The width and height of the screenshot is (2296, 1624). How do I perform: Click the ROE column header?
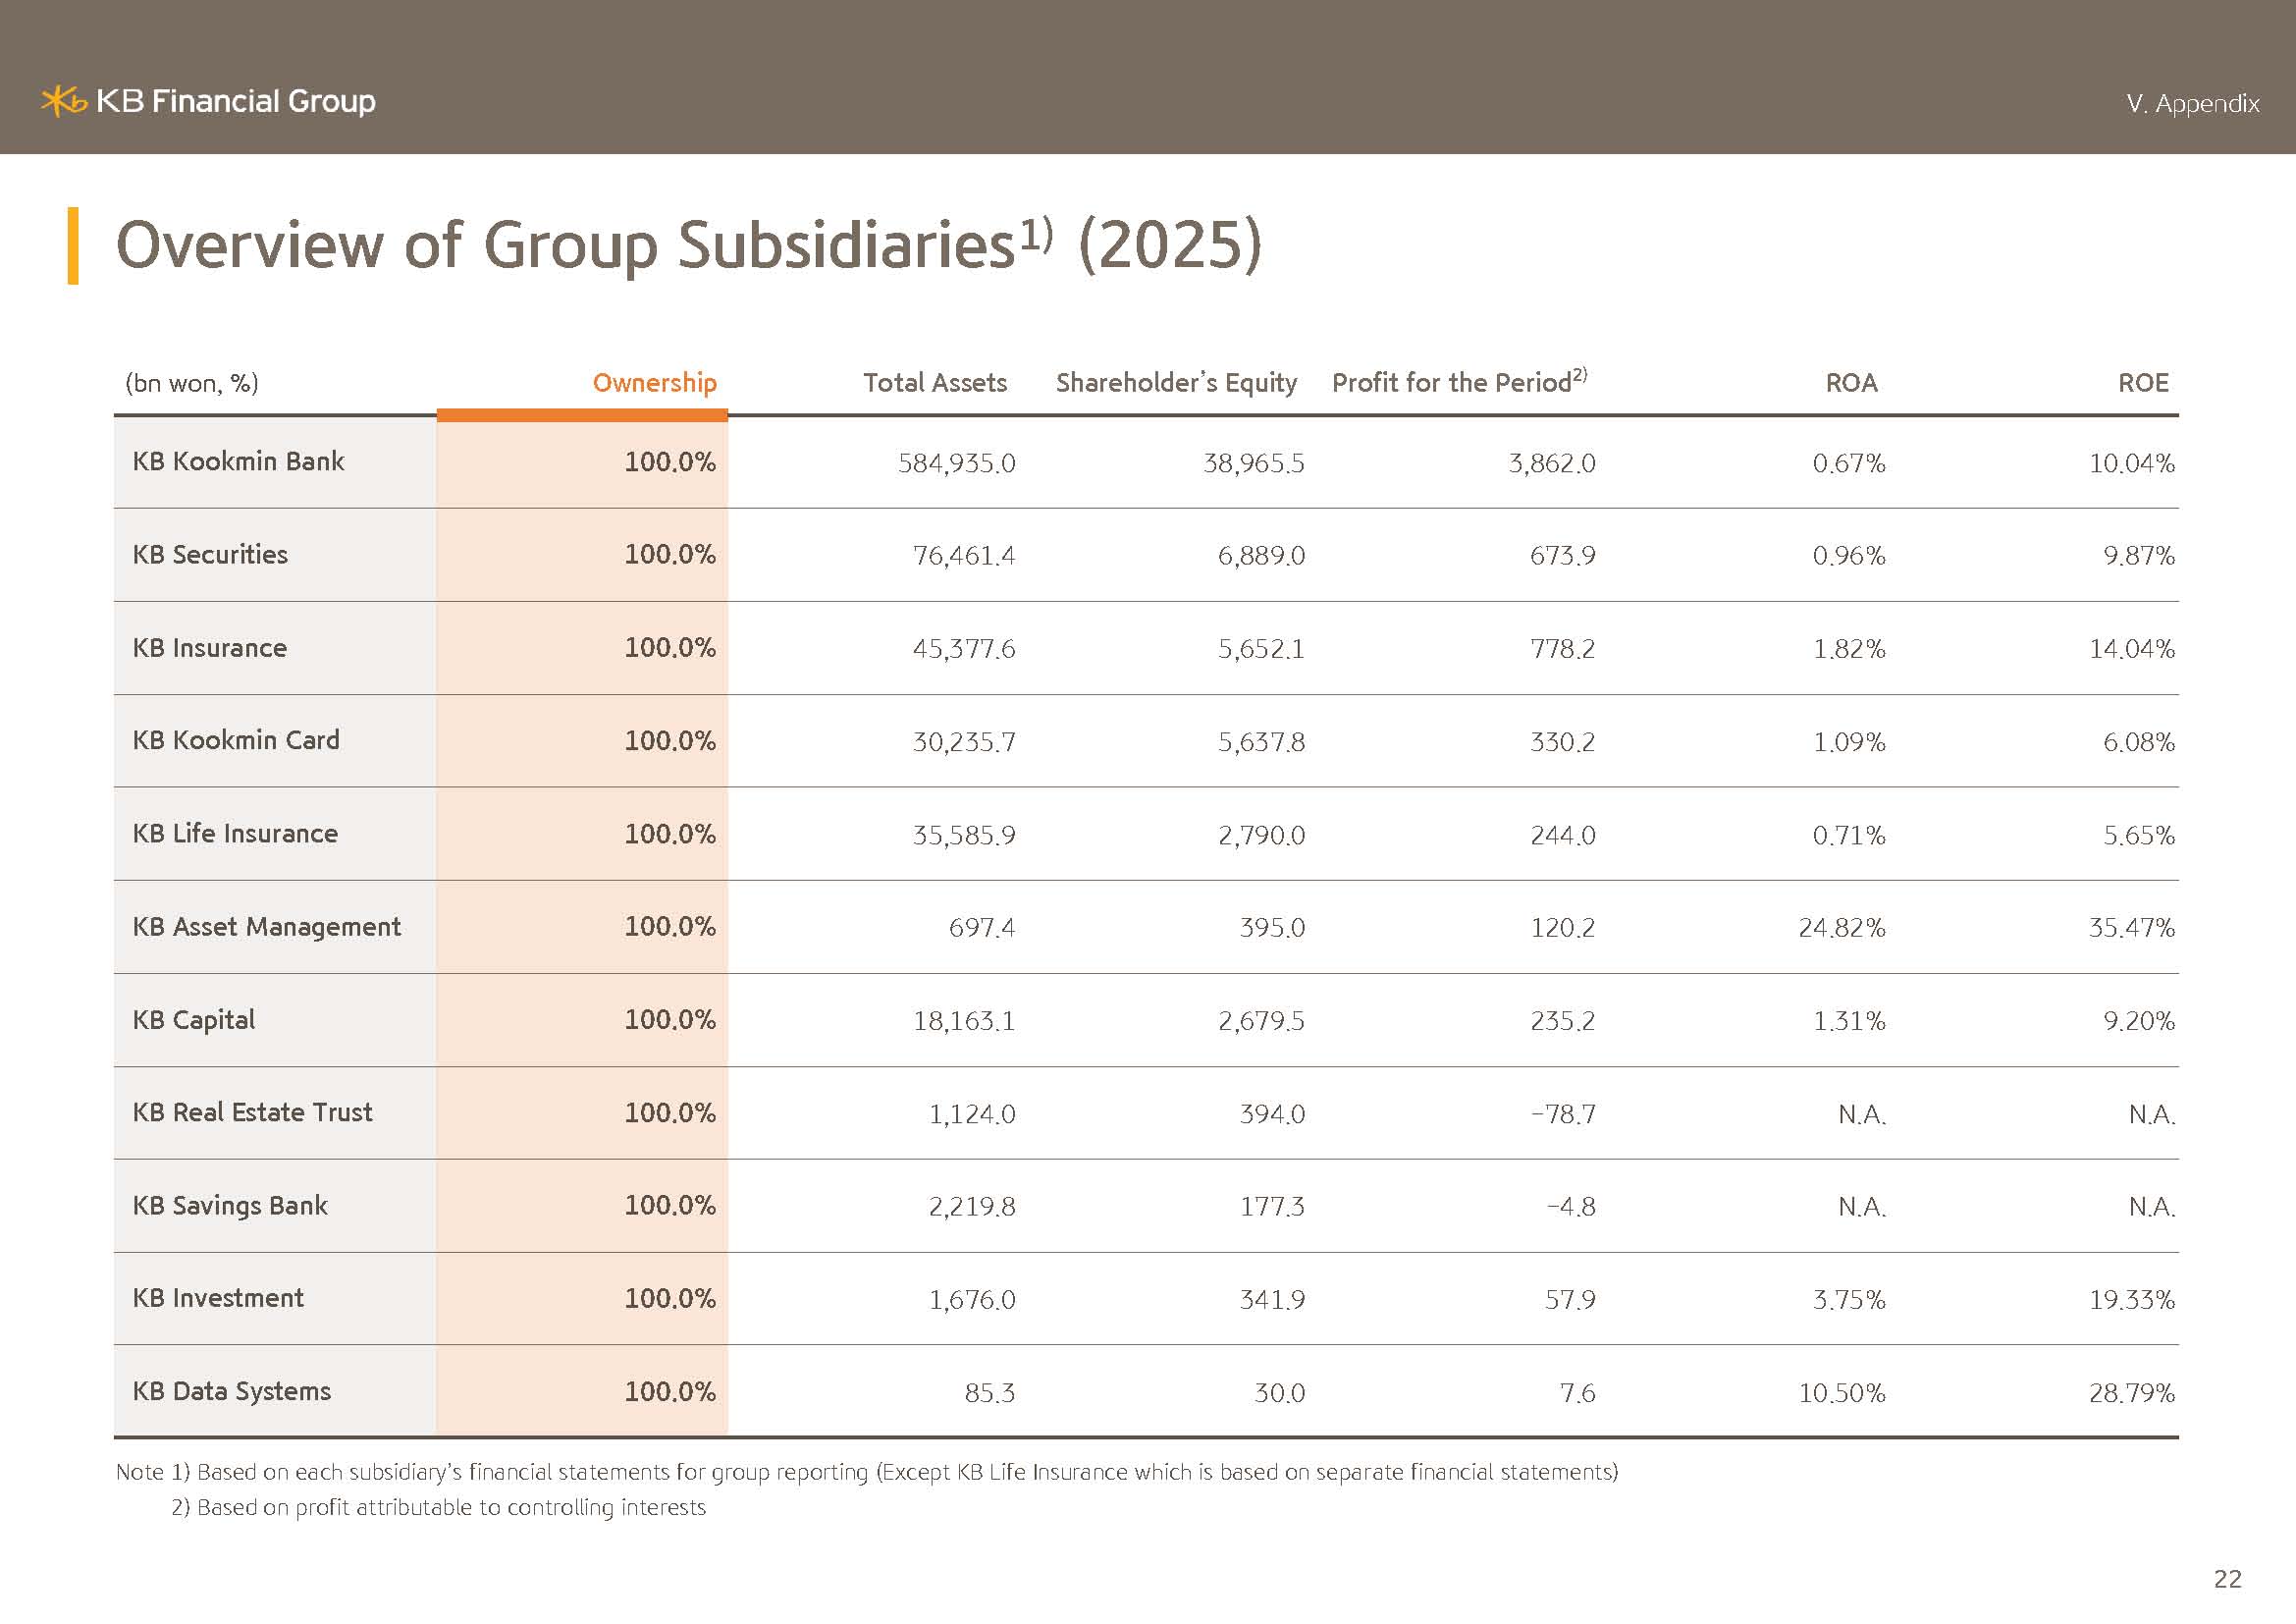point(2142,383)
